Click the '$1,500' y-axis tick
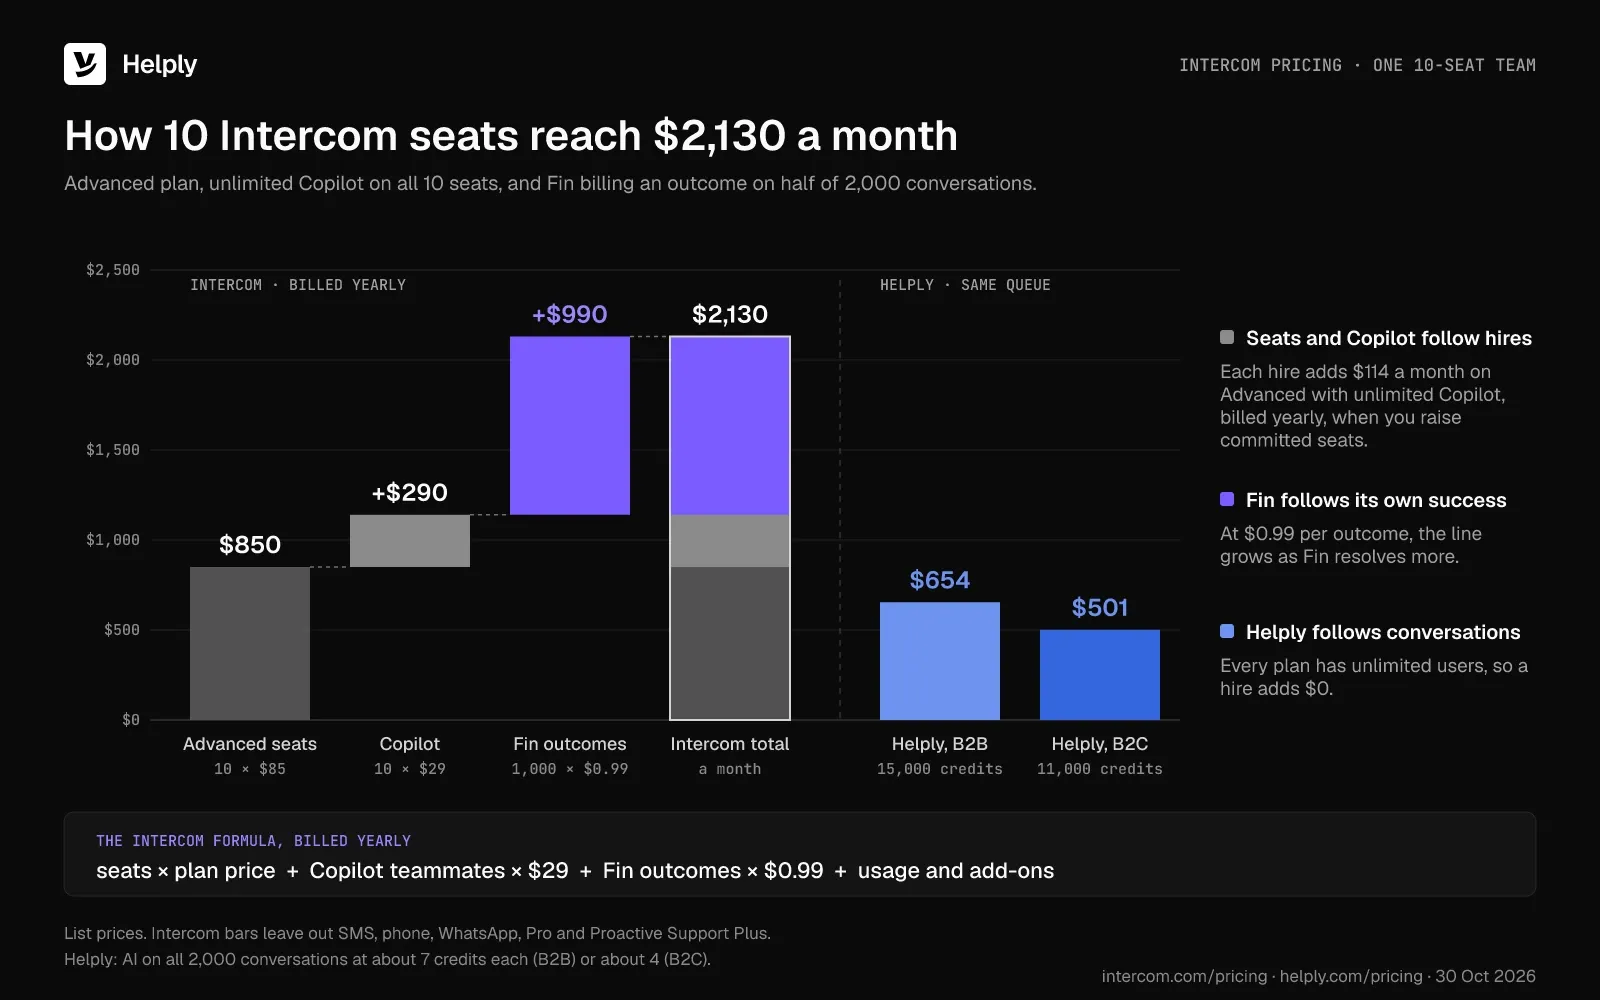The width and height of the screenshot is (1600, 1000). (113, 450)
